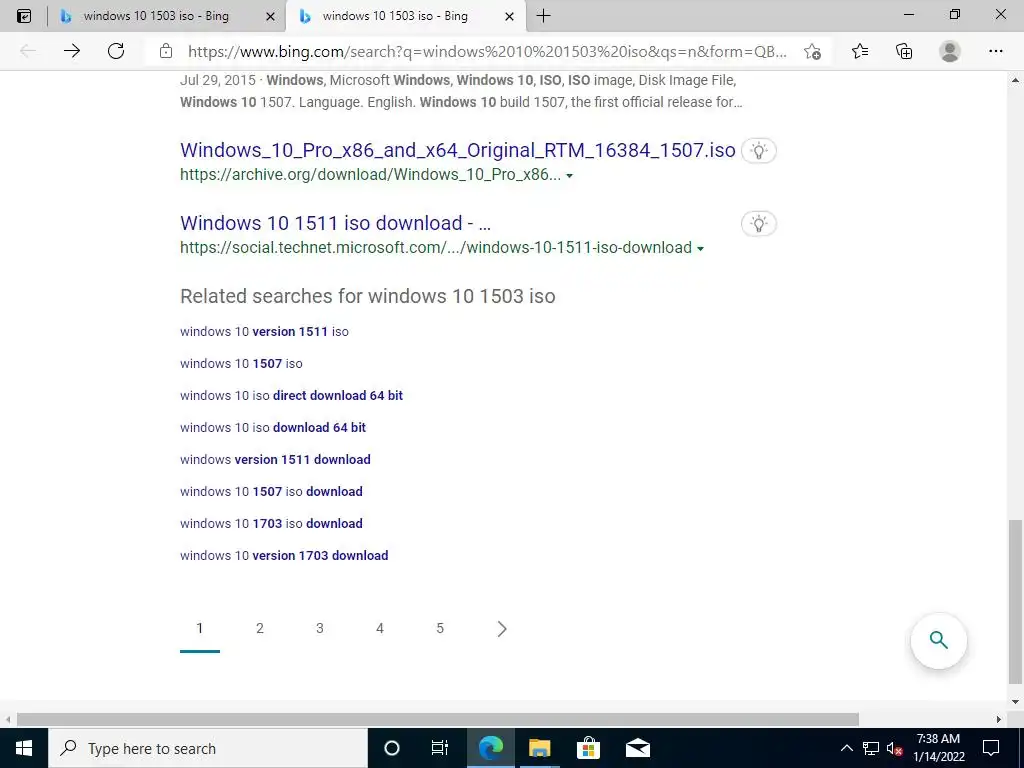1024x768 pixels.
Task: Search windows 10 1703 iso download
Action: point(271,524)
